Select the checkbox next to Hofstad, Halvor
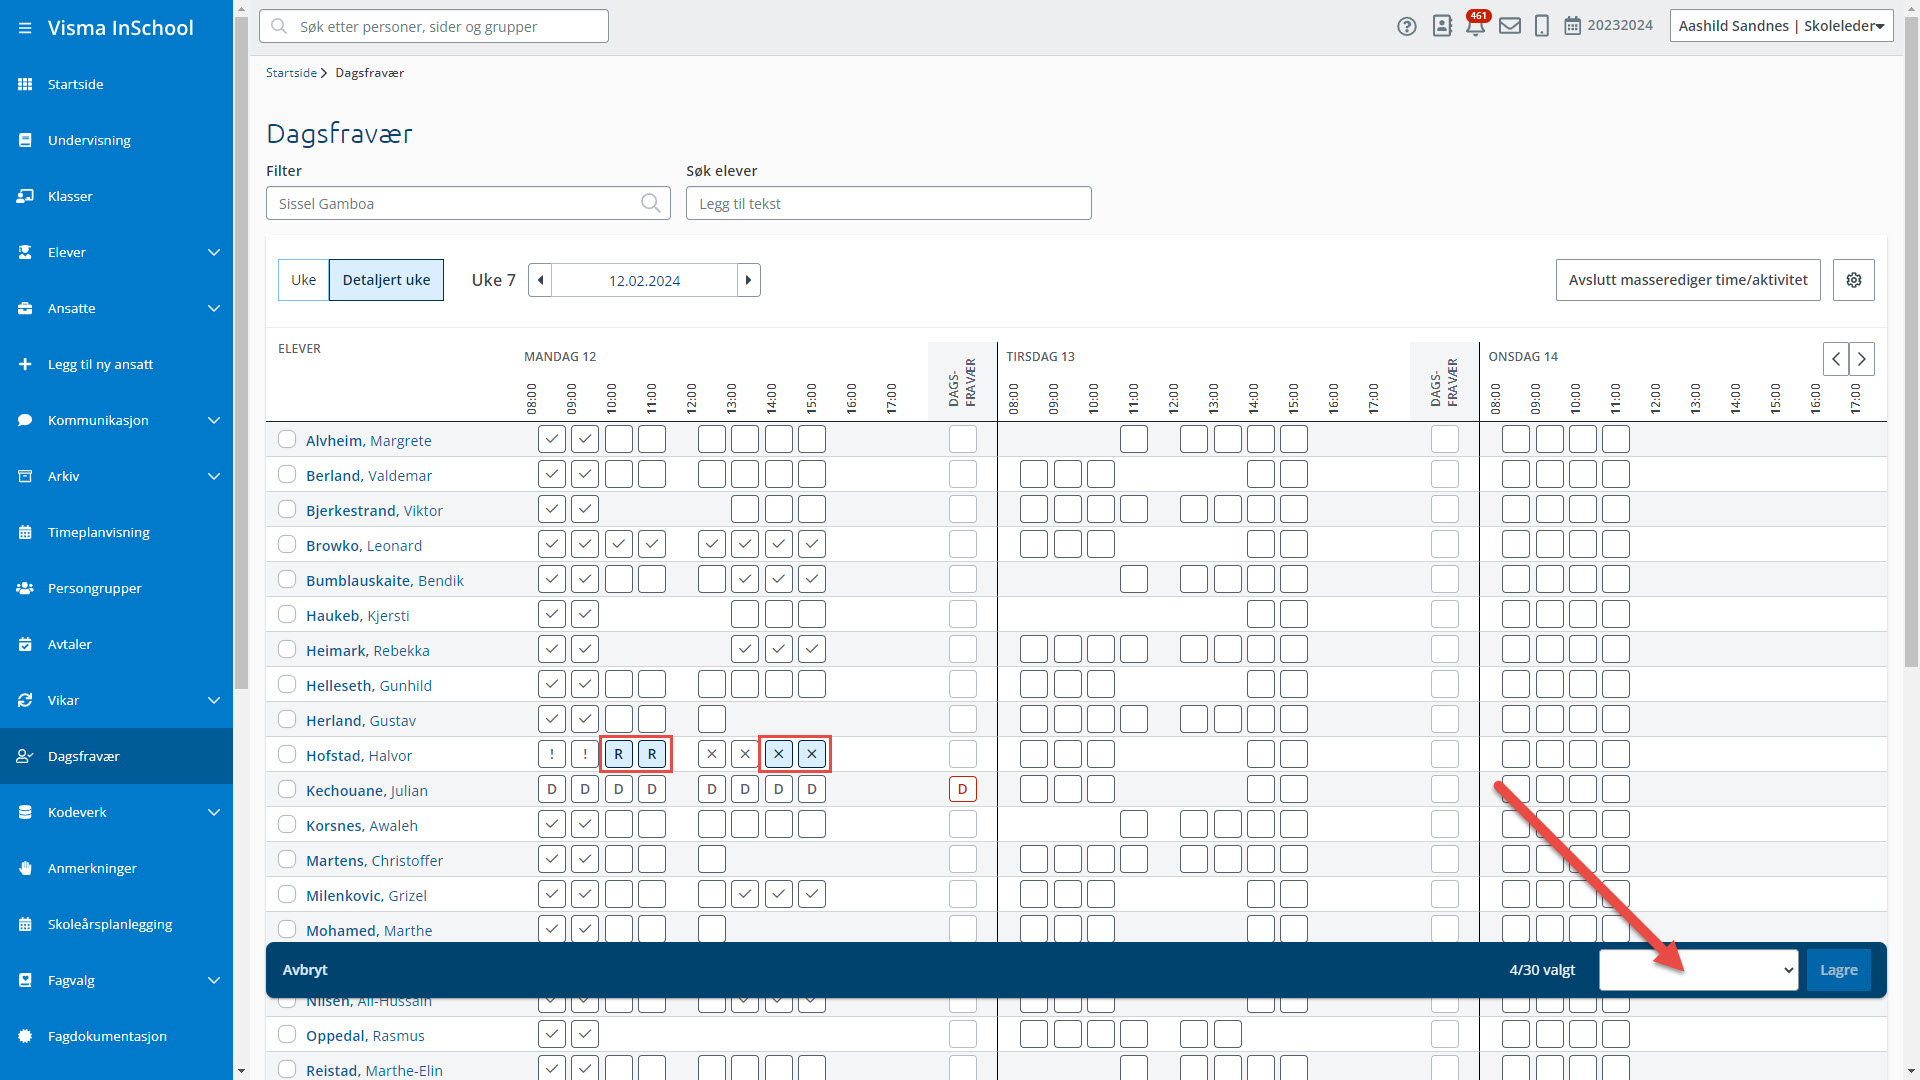The height and width of the screenshot is (1080, 1920). point(287,754)
